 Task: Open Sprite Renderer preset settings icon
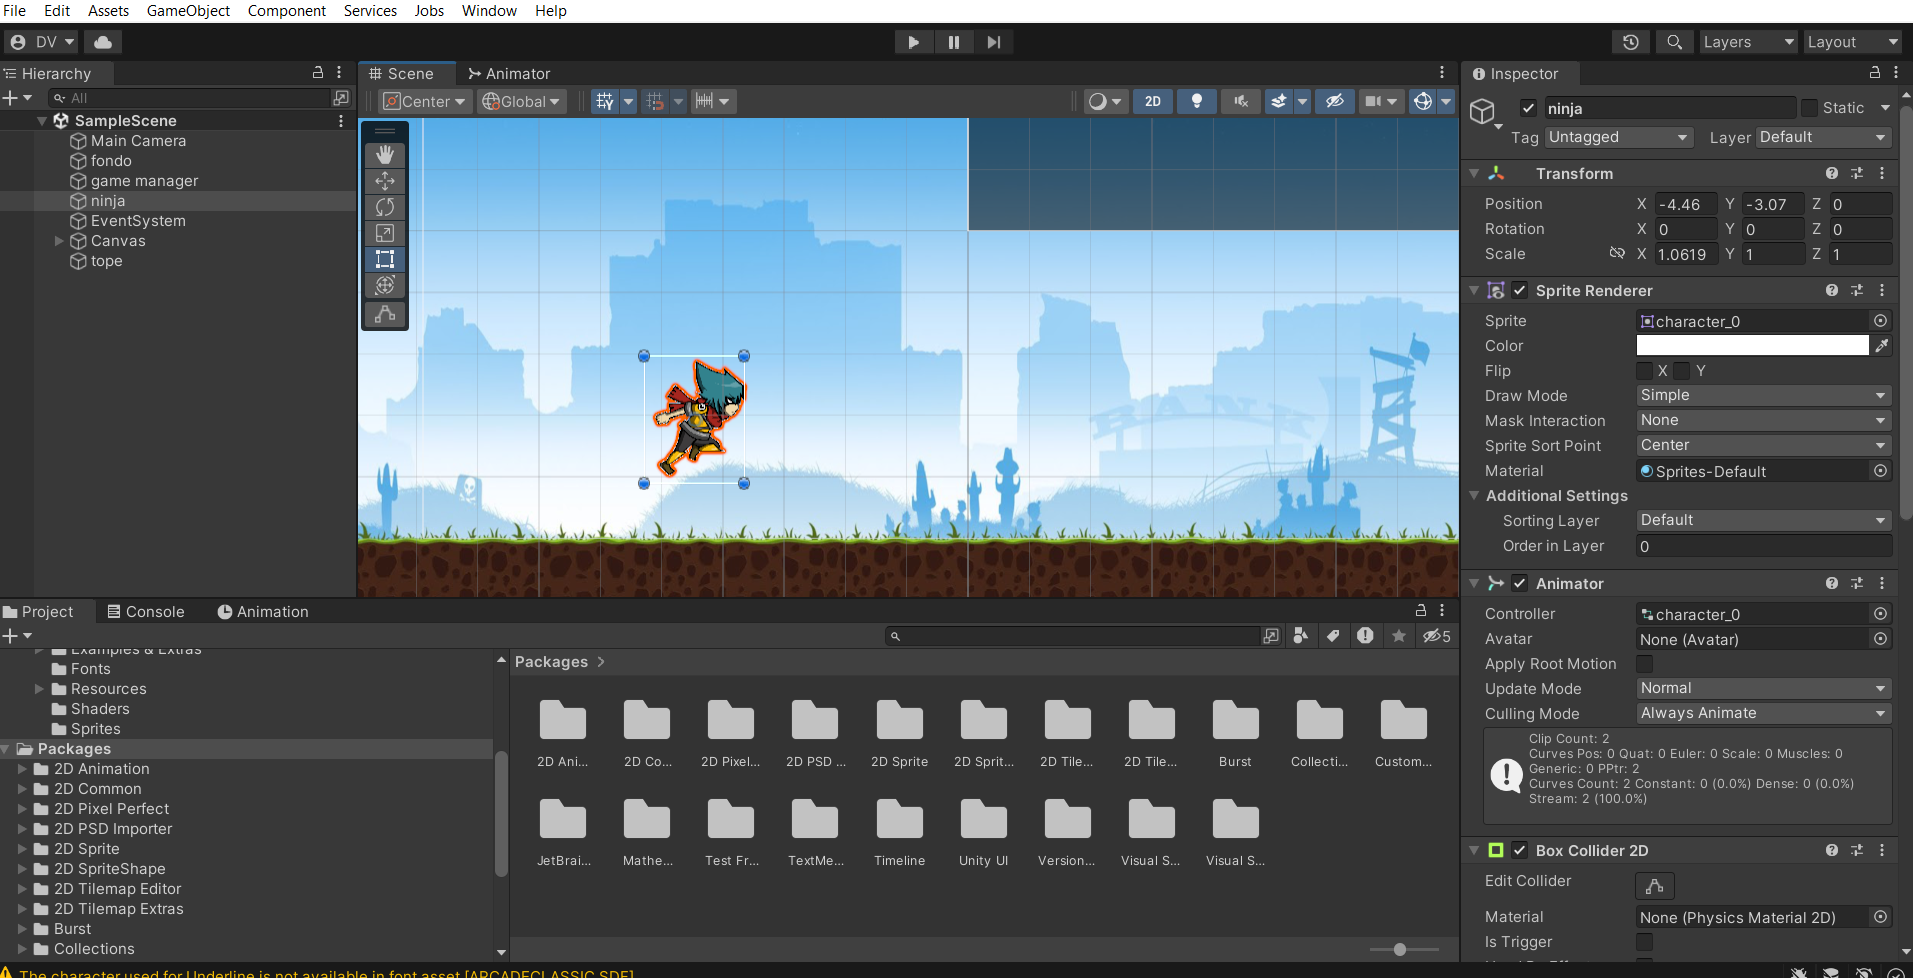point(1857,290)
